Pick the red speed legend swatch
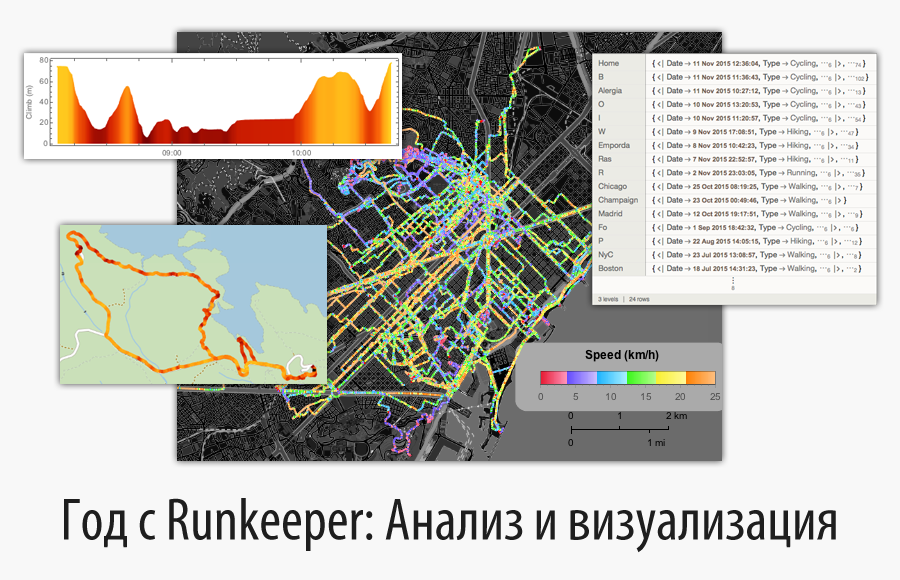Screen dimensions: 900x580 (x=553, y=377)
